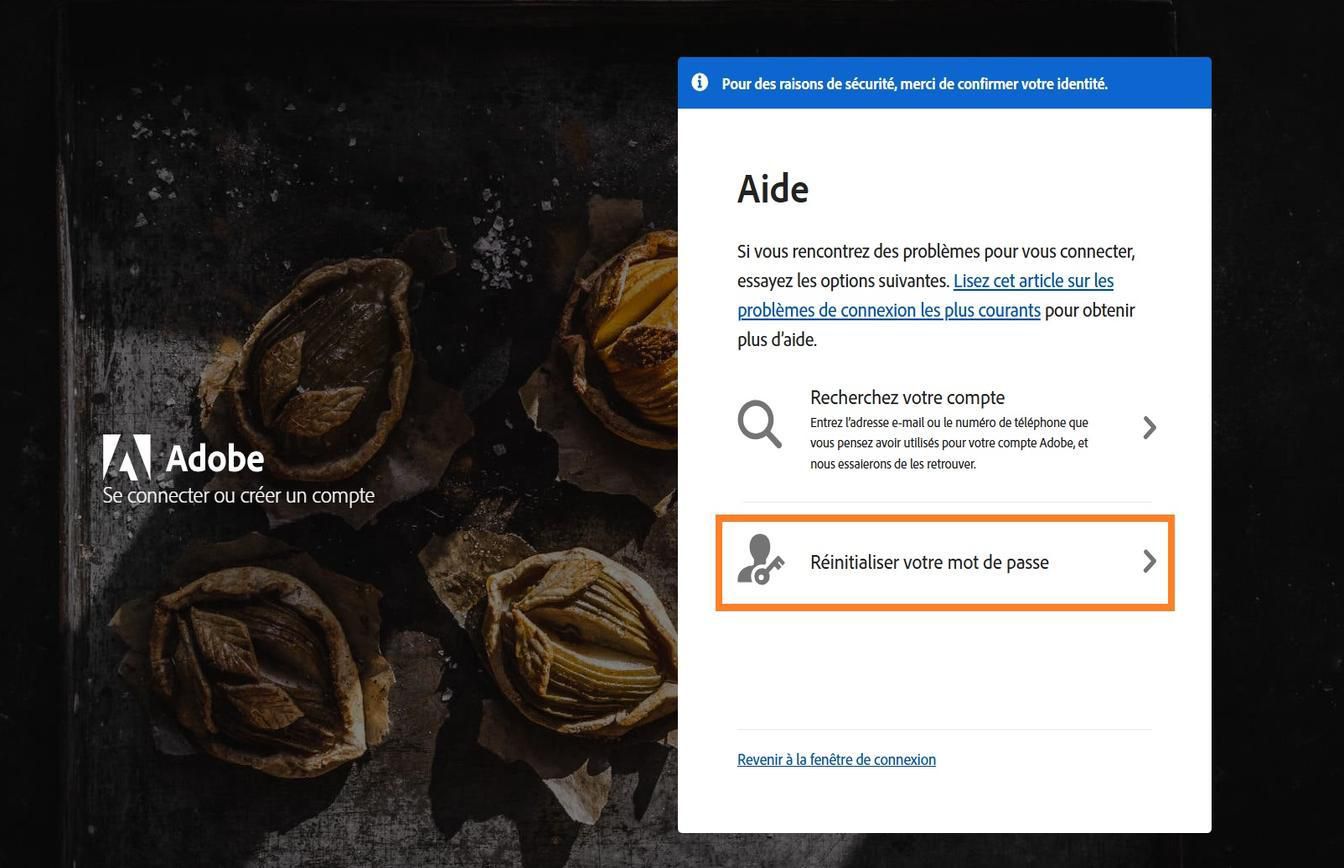Click the Rechercher votre compte option
1344x868 pixels.
tap(907, 397)
